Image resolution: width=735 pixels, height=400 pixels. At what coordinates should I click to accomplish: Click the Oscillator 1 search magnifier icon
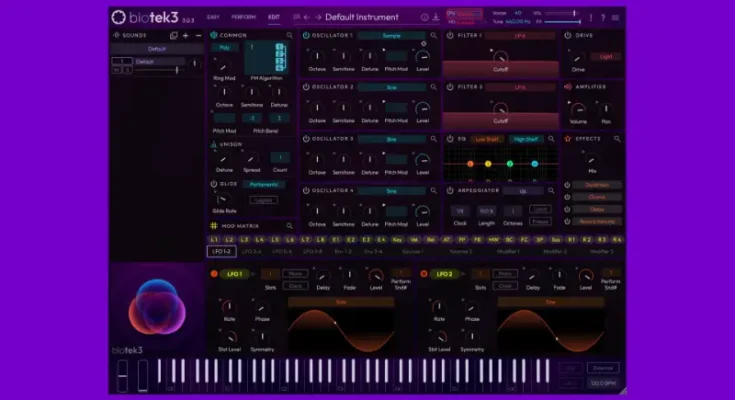(x=434, y=35)
